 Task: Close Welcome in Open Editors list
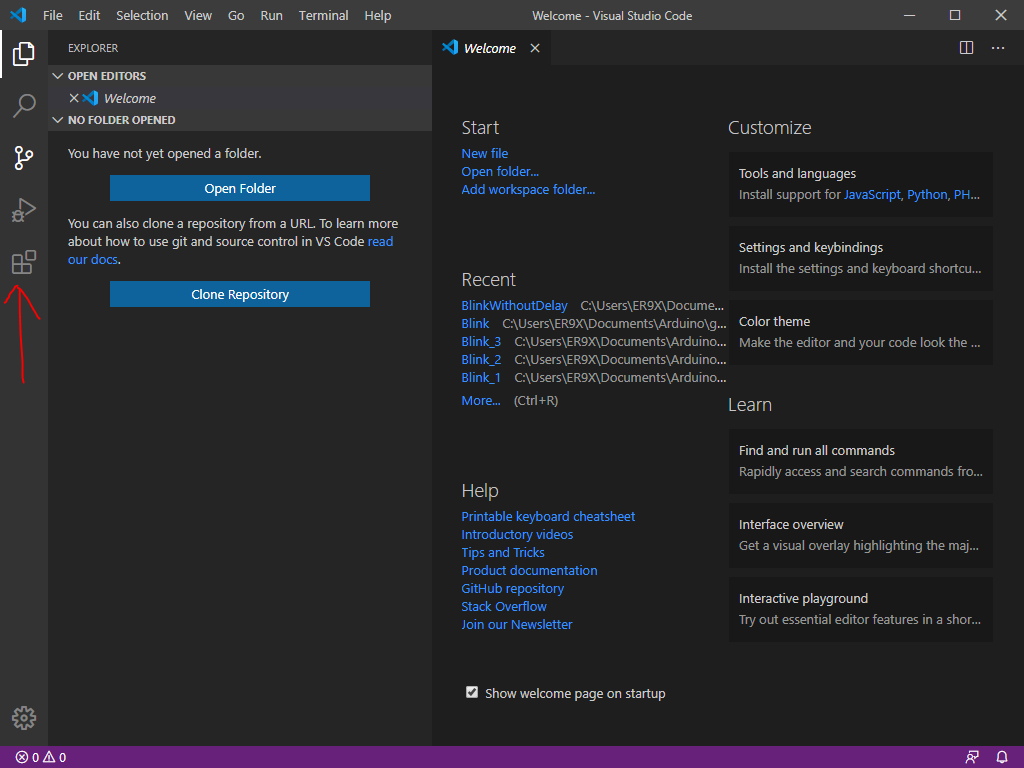(x=74, y=98)
